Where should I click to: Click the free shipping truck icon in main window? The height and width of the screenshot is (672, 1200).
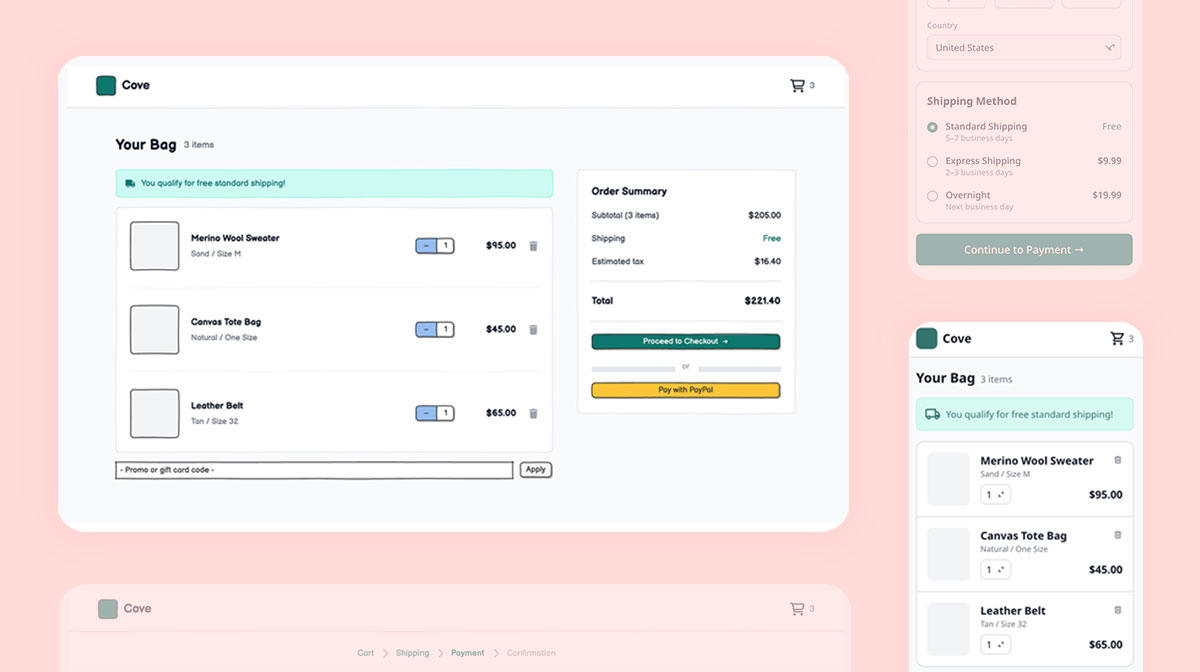(130, 184)
